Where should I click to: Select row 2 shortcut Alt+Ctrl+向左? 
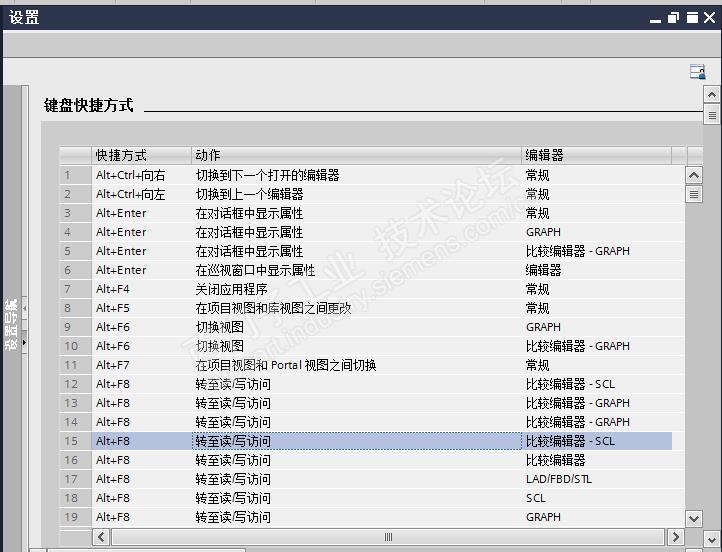click(x=141, y=194)
